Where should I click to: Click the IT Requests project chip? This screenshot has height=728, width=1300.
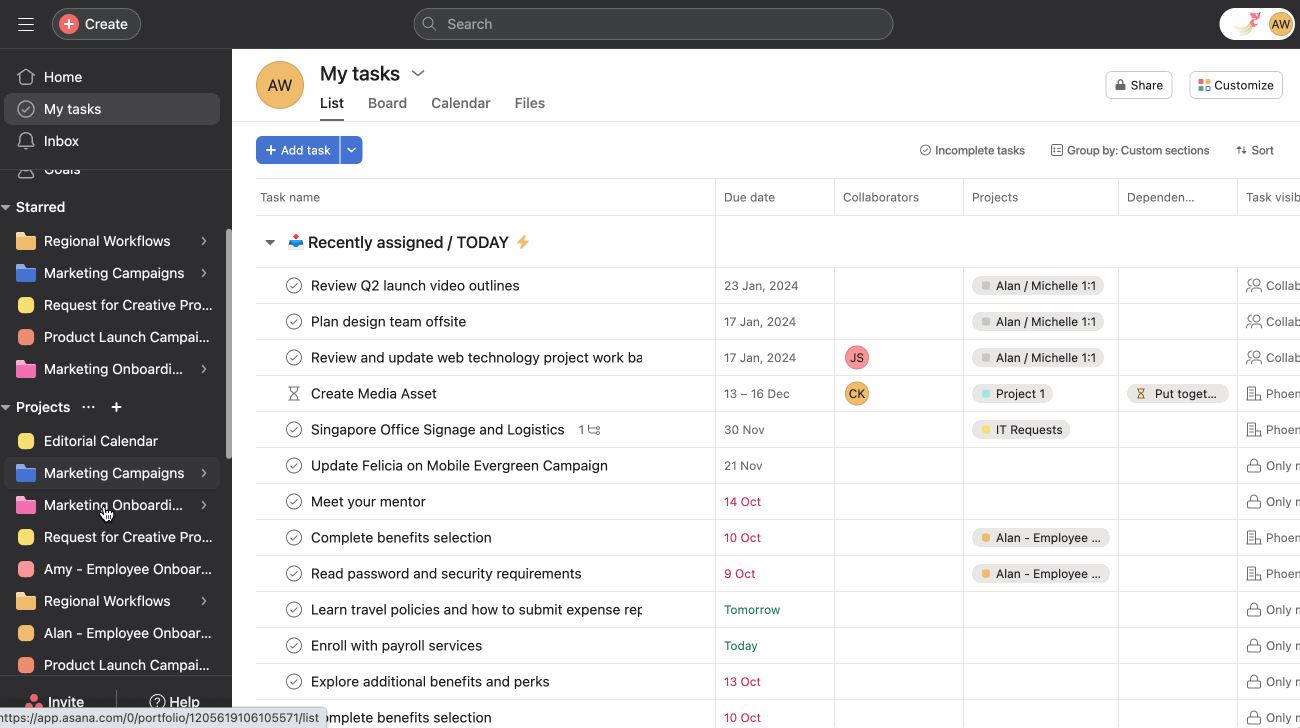(1021, 430)
